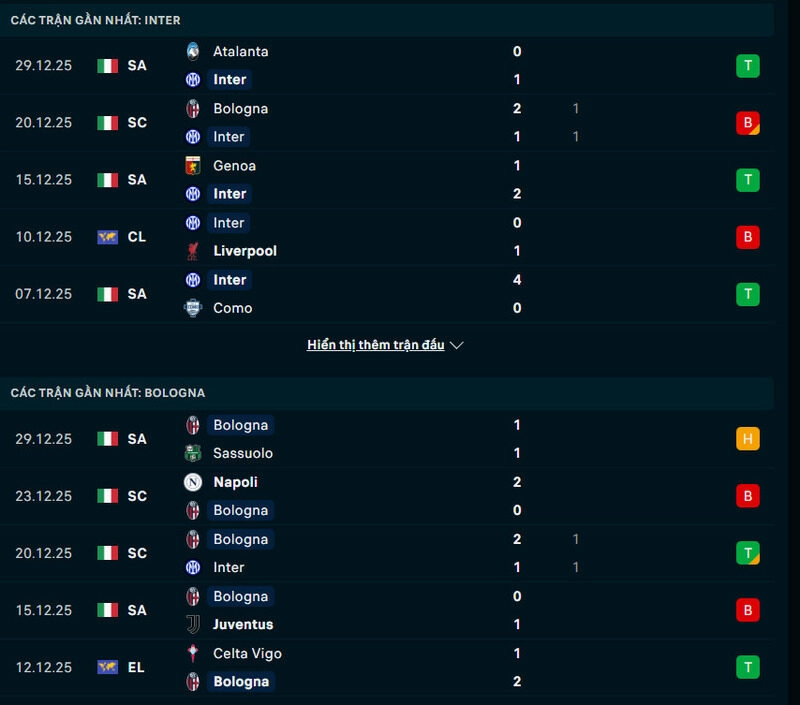
Task: Click the Atalanta club crest icon
Action: (x=196, y=51)
